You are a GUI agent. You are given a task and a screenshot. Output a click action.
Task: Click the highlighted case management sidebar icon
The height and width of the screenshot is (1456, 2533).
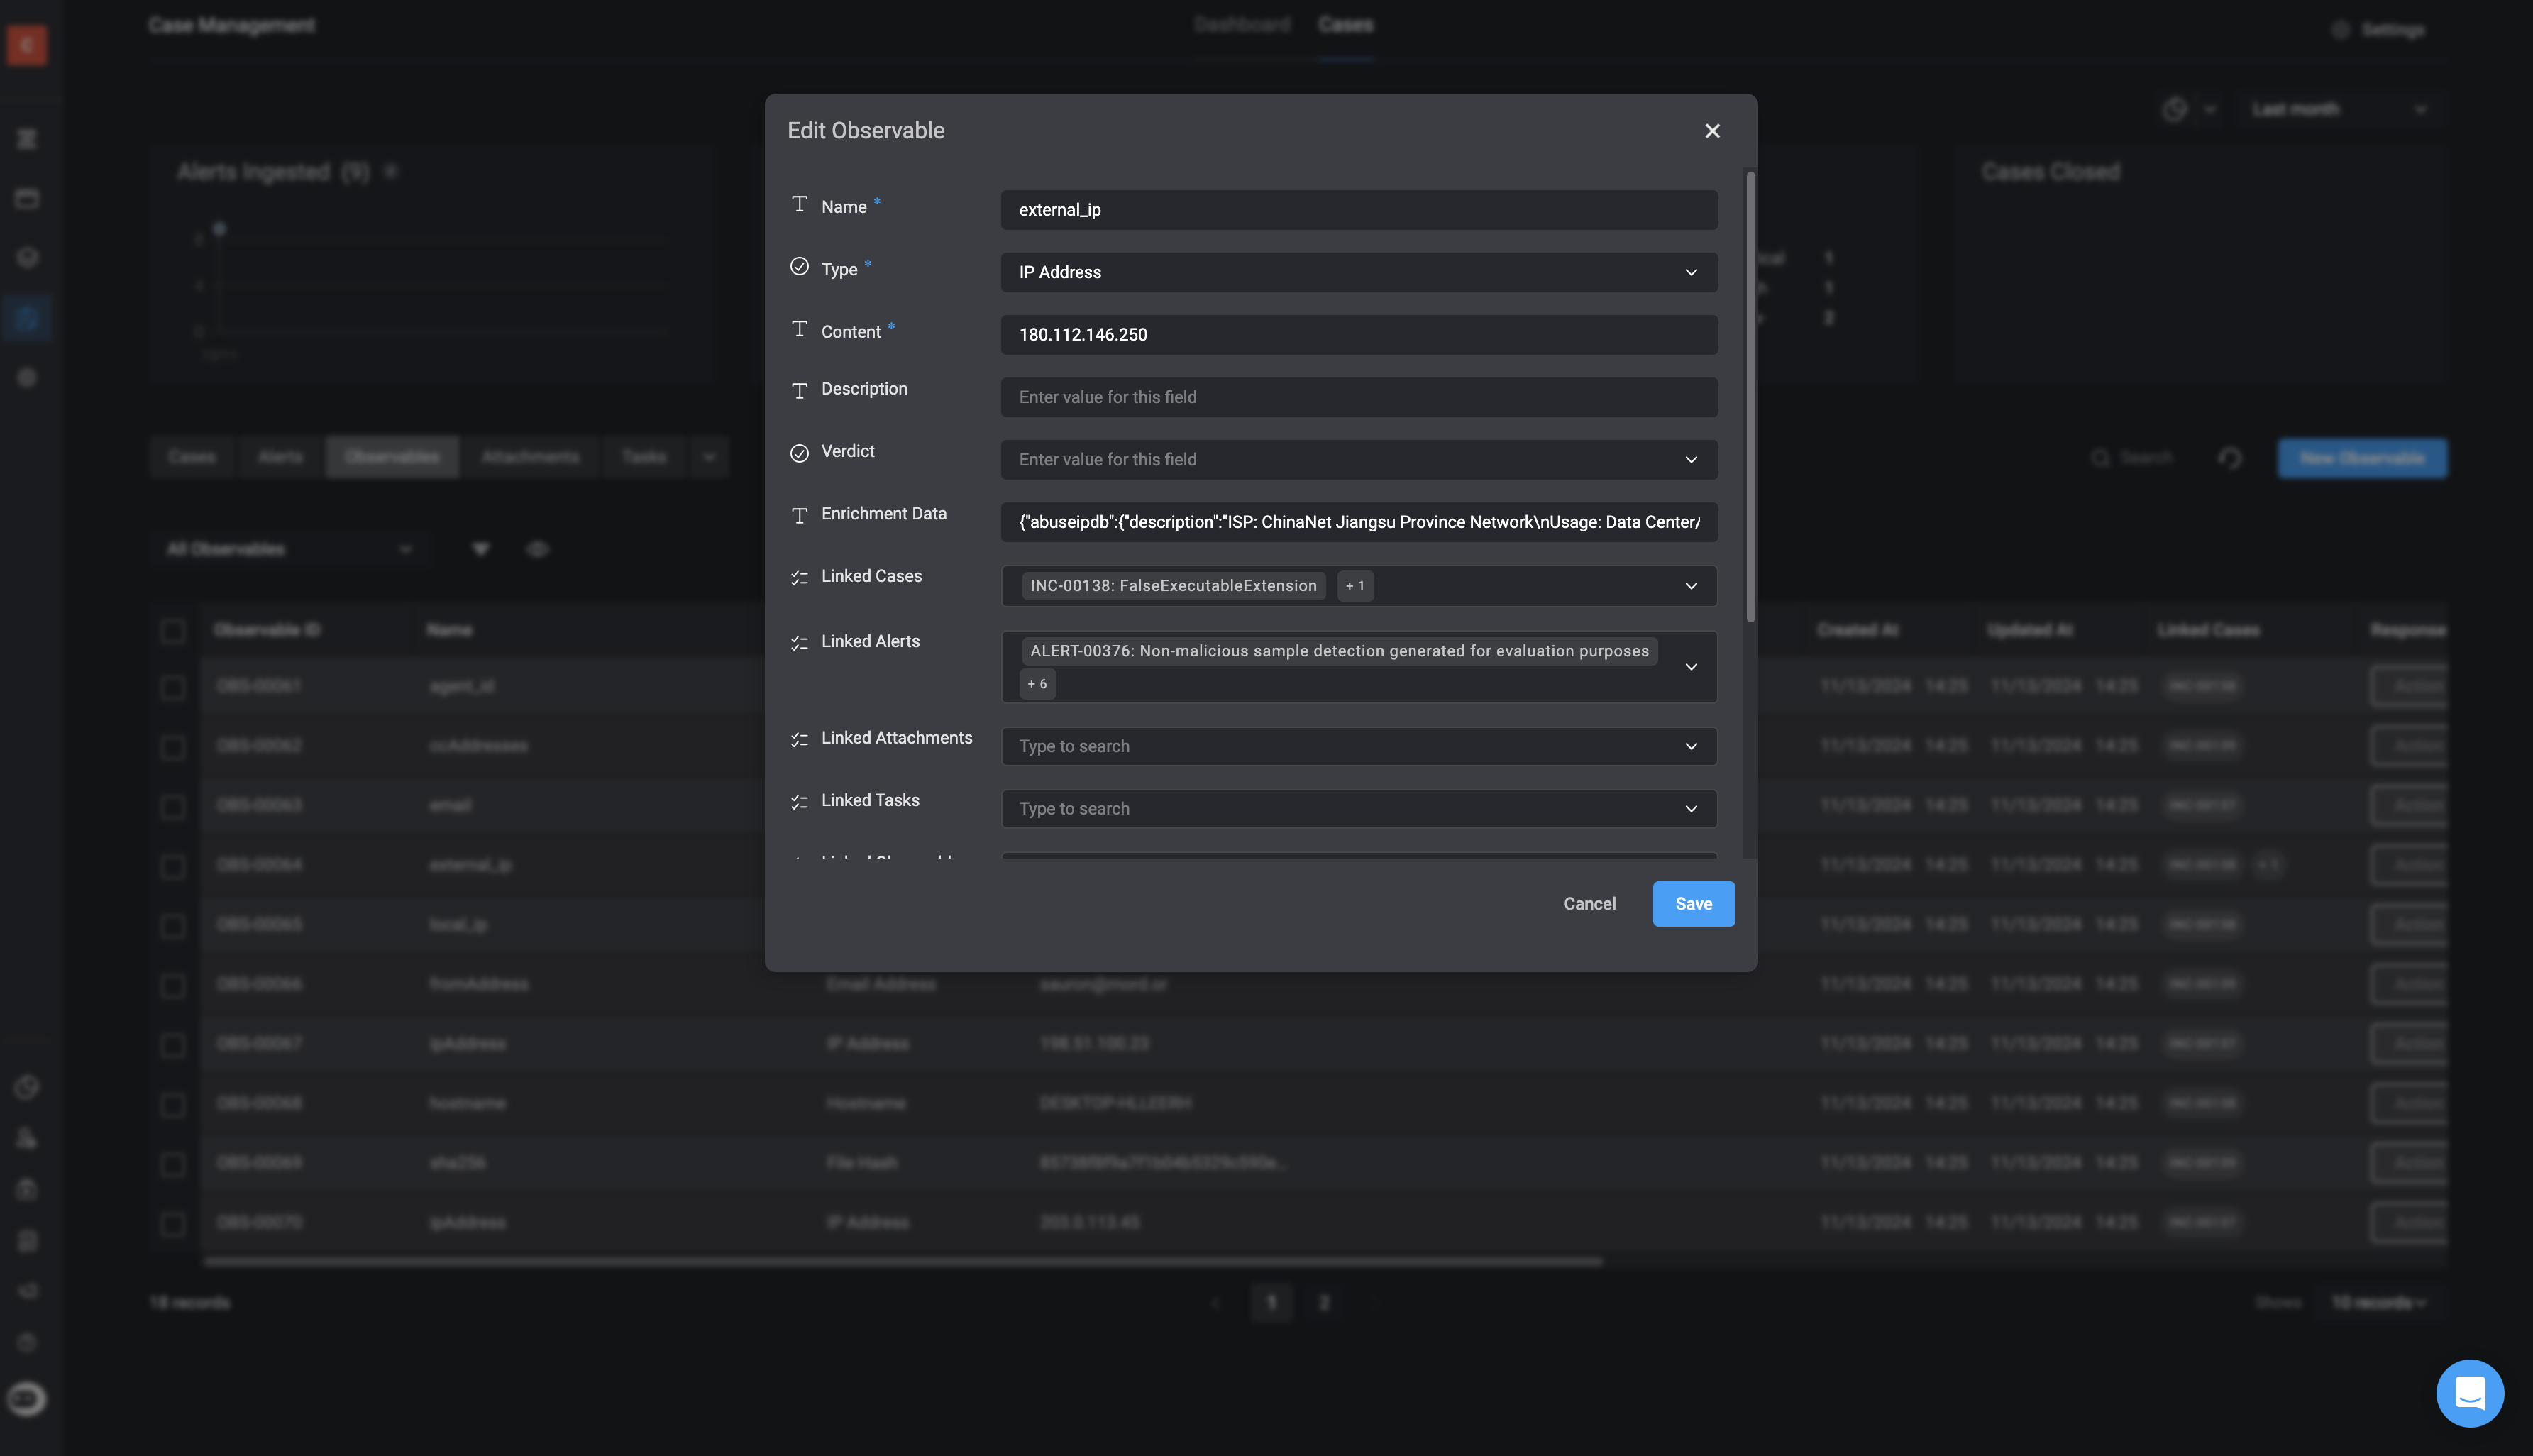(27, 318)
